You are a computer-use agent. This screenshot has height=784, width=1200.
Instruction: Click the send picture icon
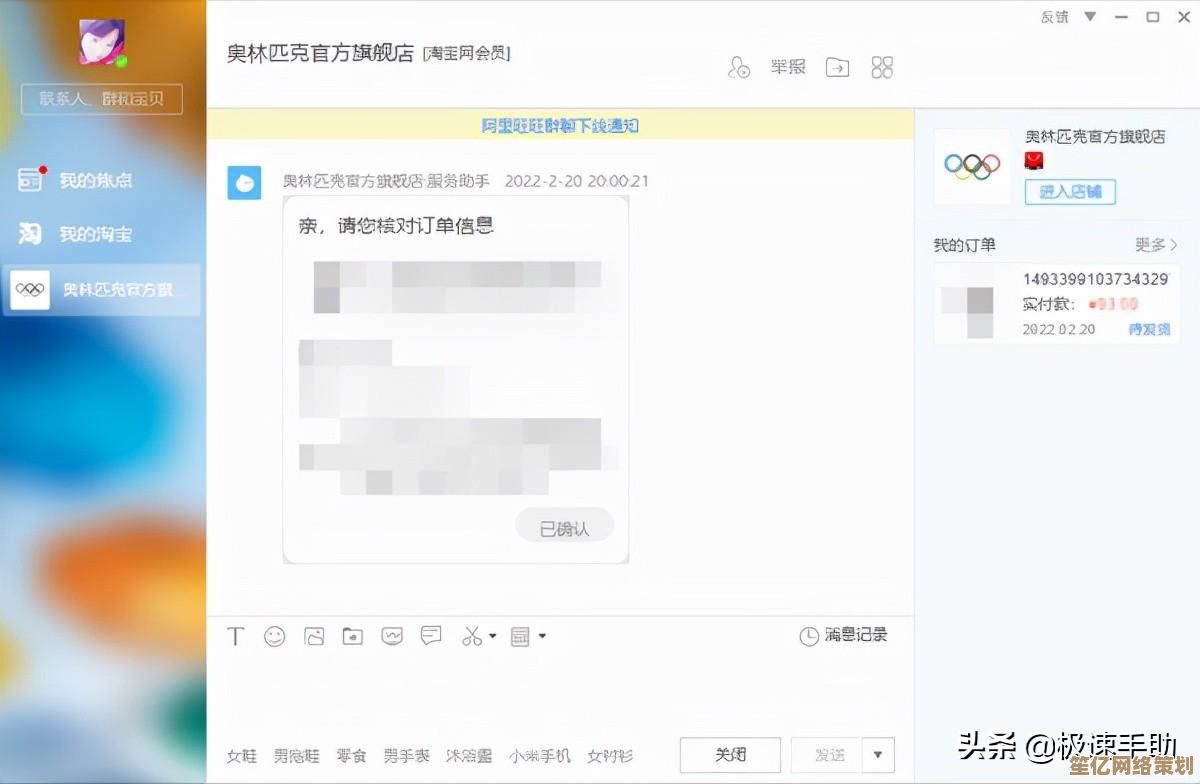coord(314,636)
